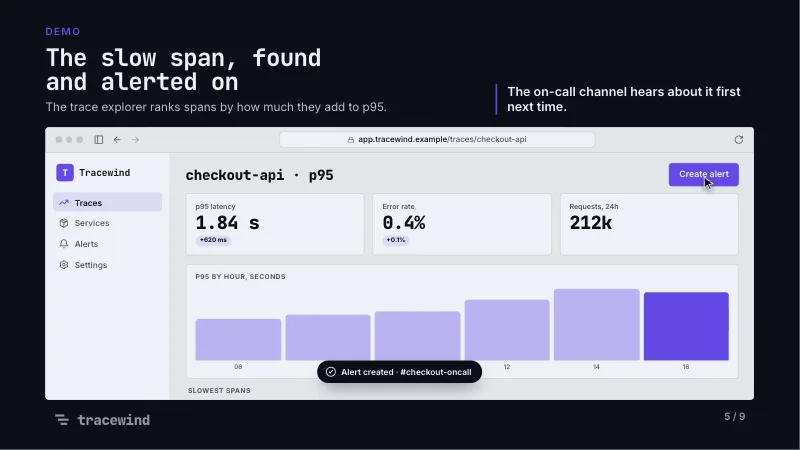Click the P95 BY HOUR, SECONDS label
The width and height of the screenshot is (800, 450).
coord(240,277)
